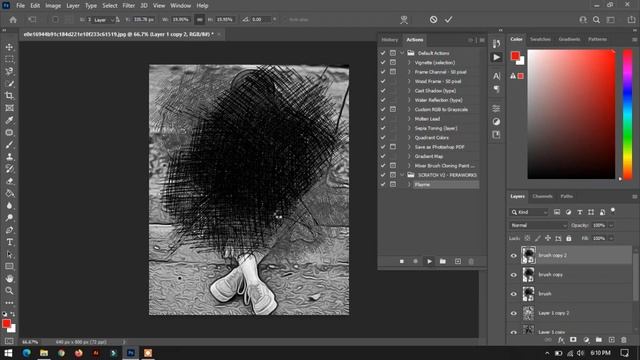The width and height of the screenshot is (640, 360).
Task: Select the Crop tool
Action: [x=9, y=96]
